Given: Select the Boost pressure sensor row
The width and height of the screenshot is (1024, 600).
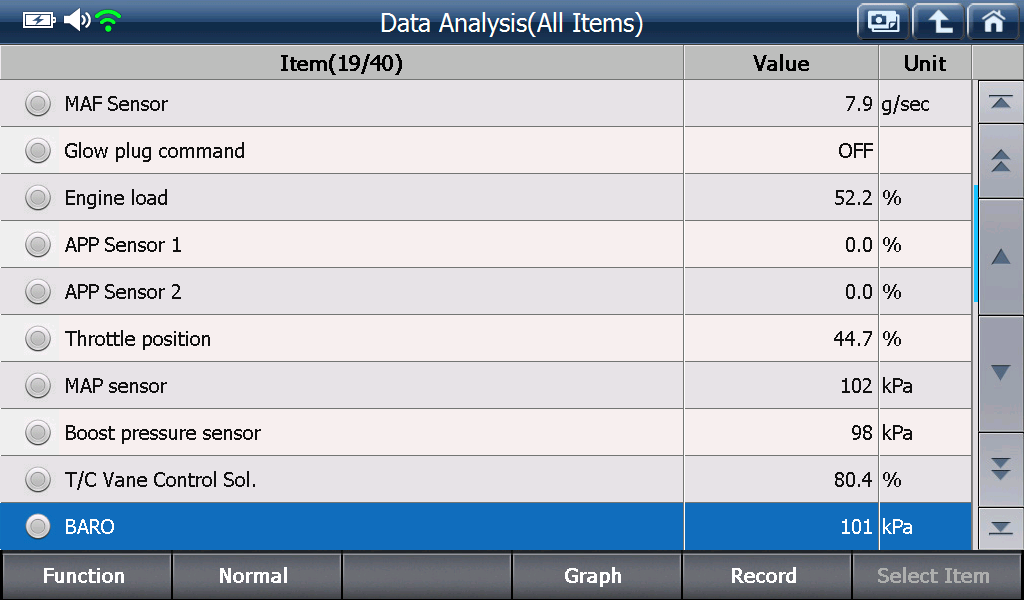Looking at the screenshot, I should 485,432.
